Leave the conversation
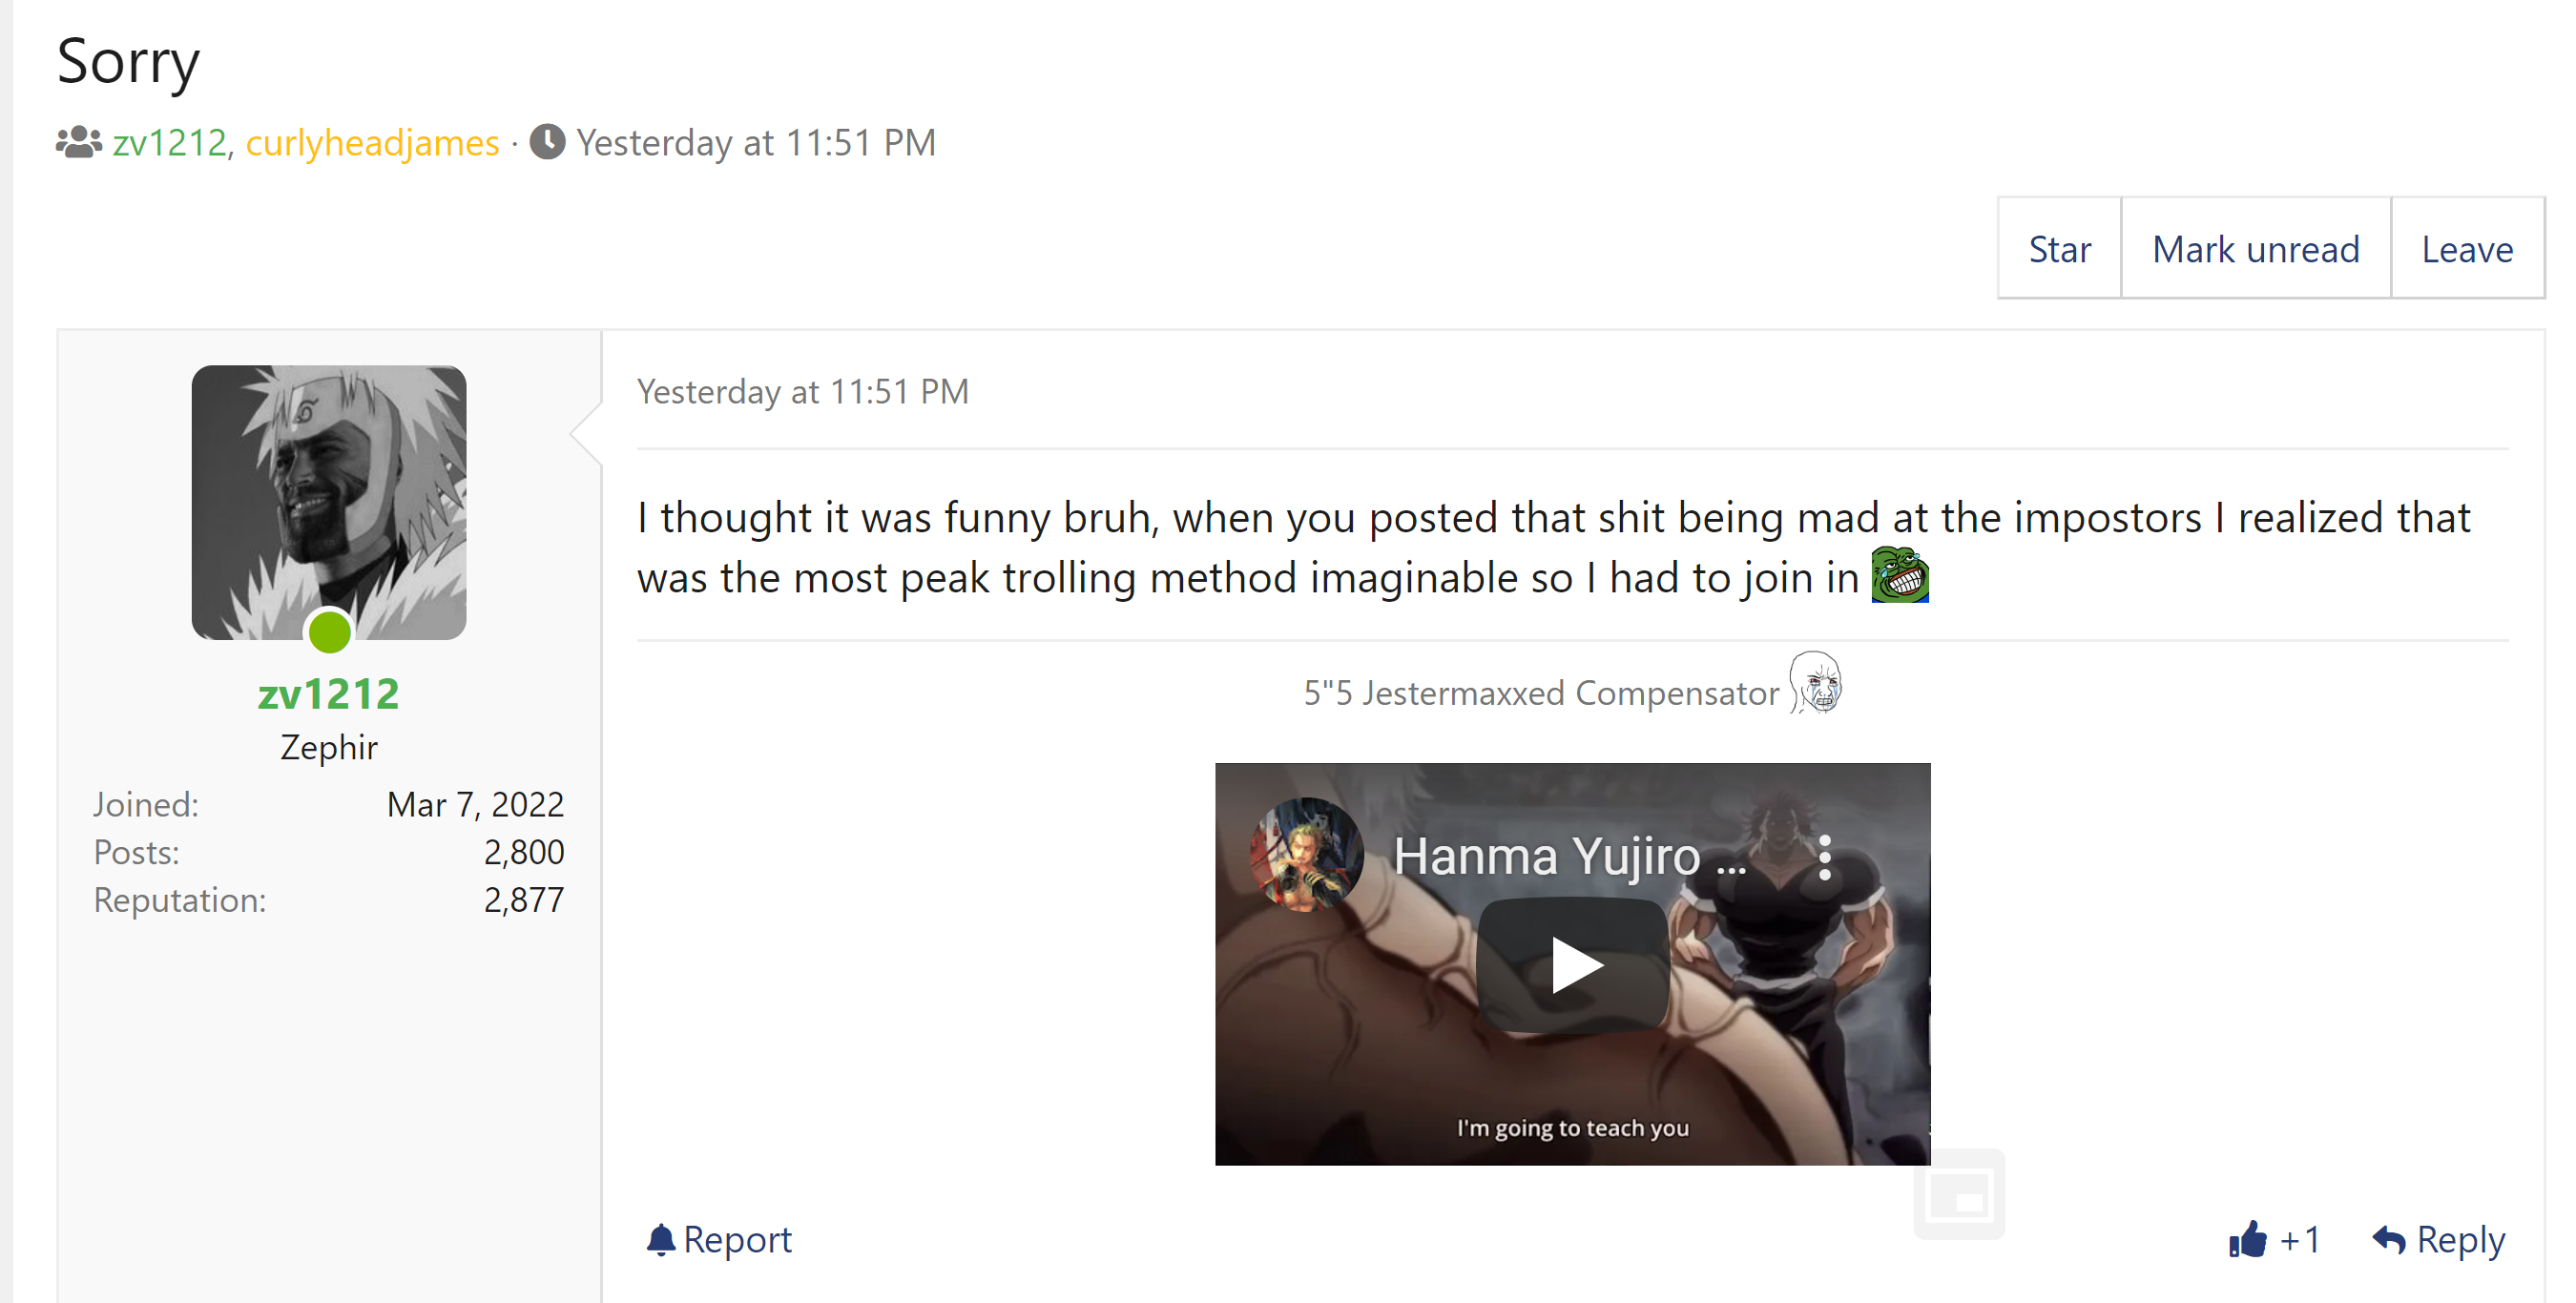This screenshot has width=2576, height=1303. pos(2467,248)
